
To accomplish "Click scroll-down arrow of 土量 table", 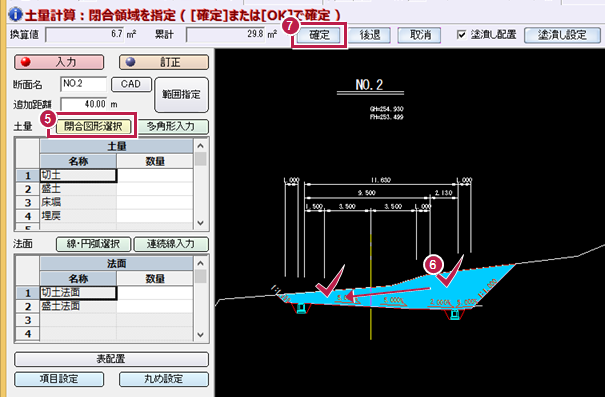I will 200,223.
